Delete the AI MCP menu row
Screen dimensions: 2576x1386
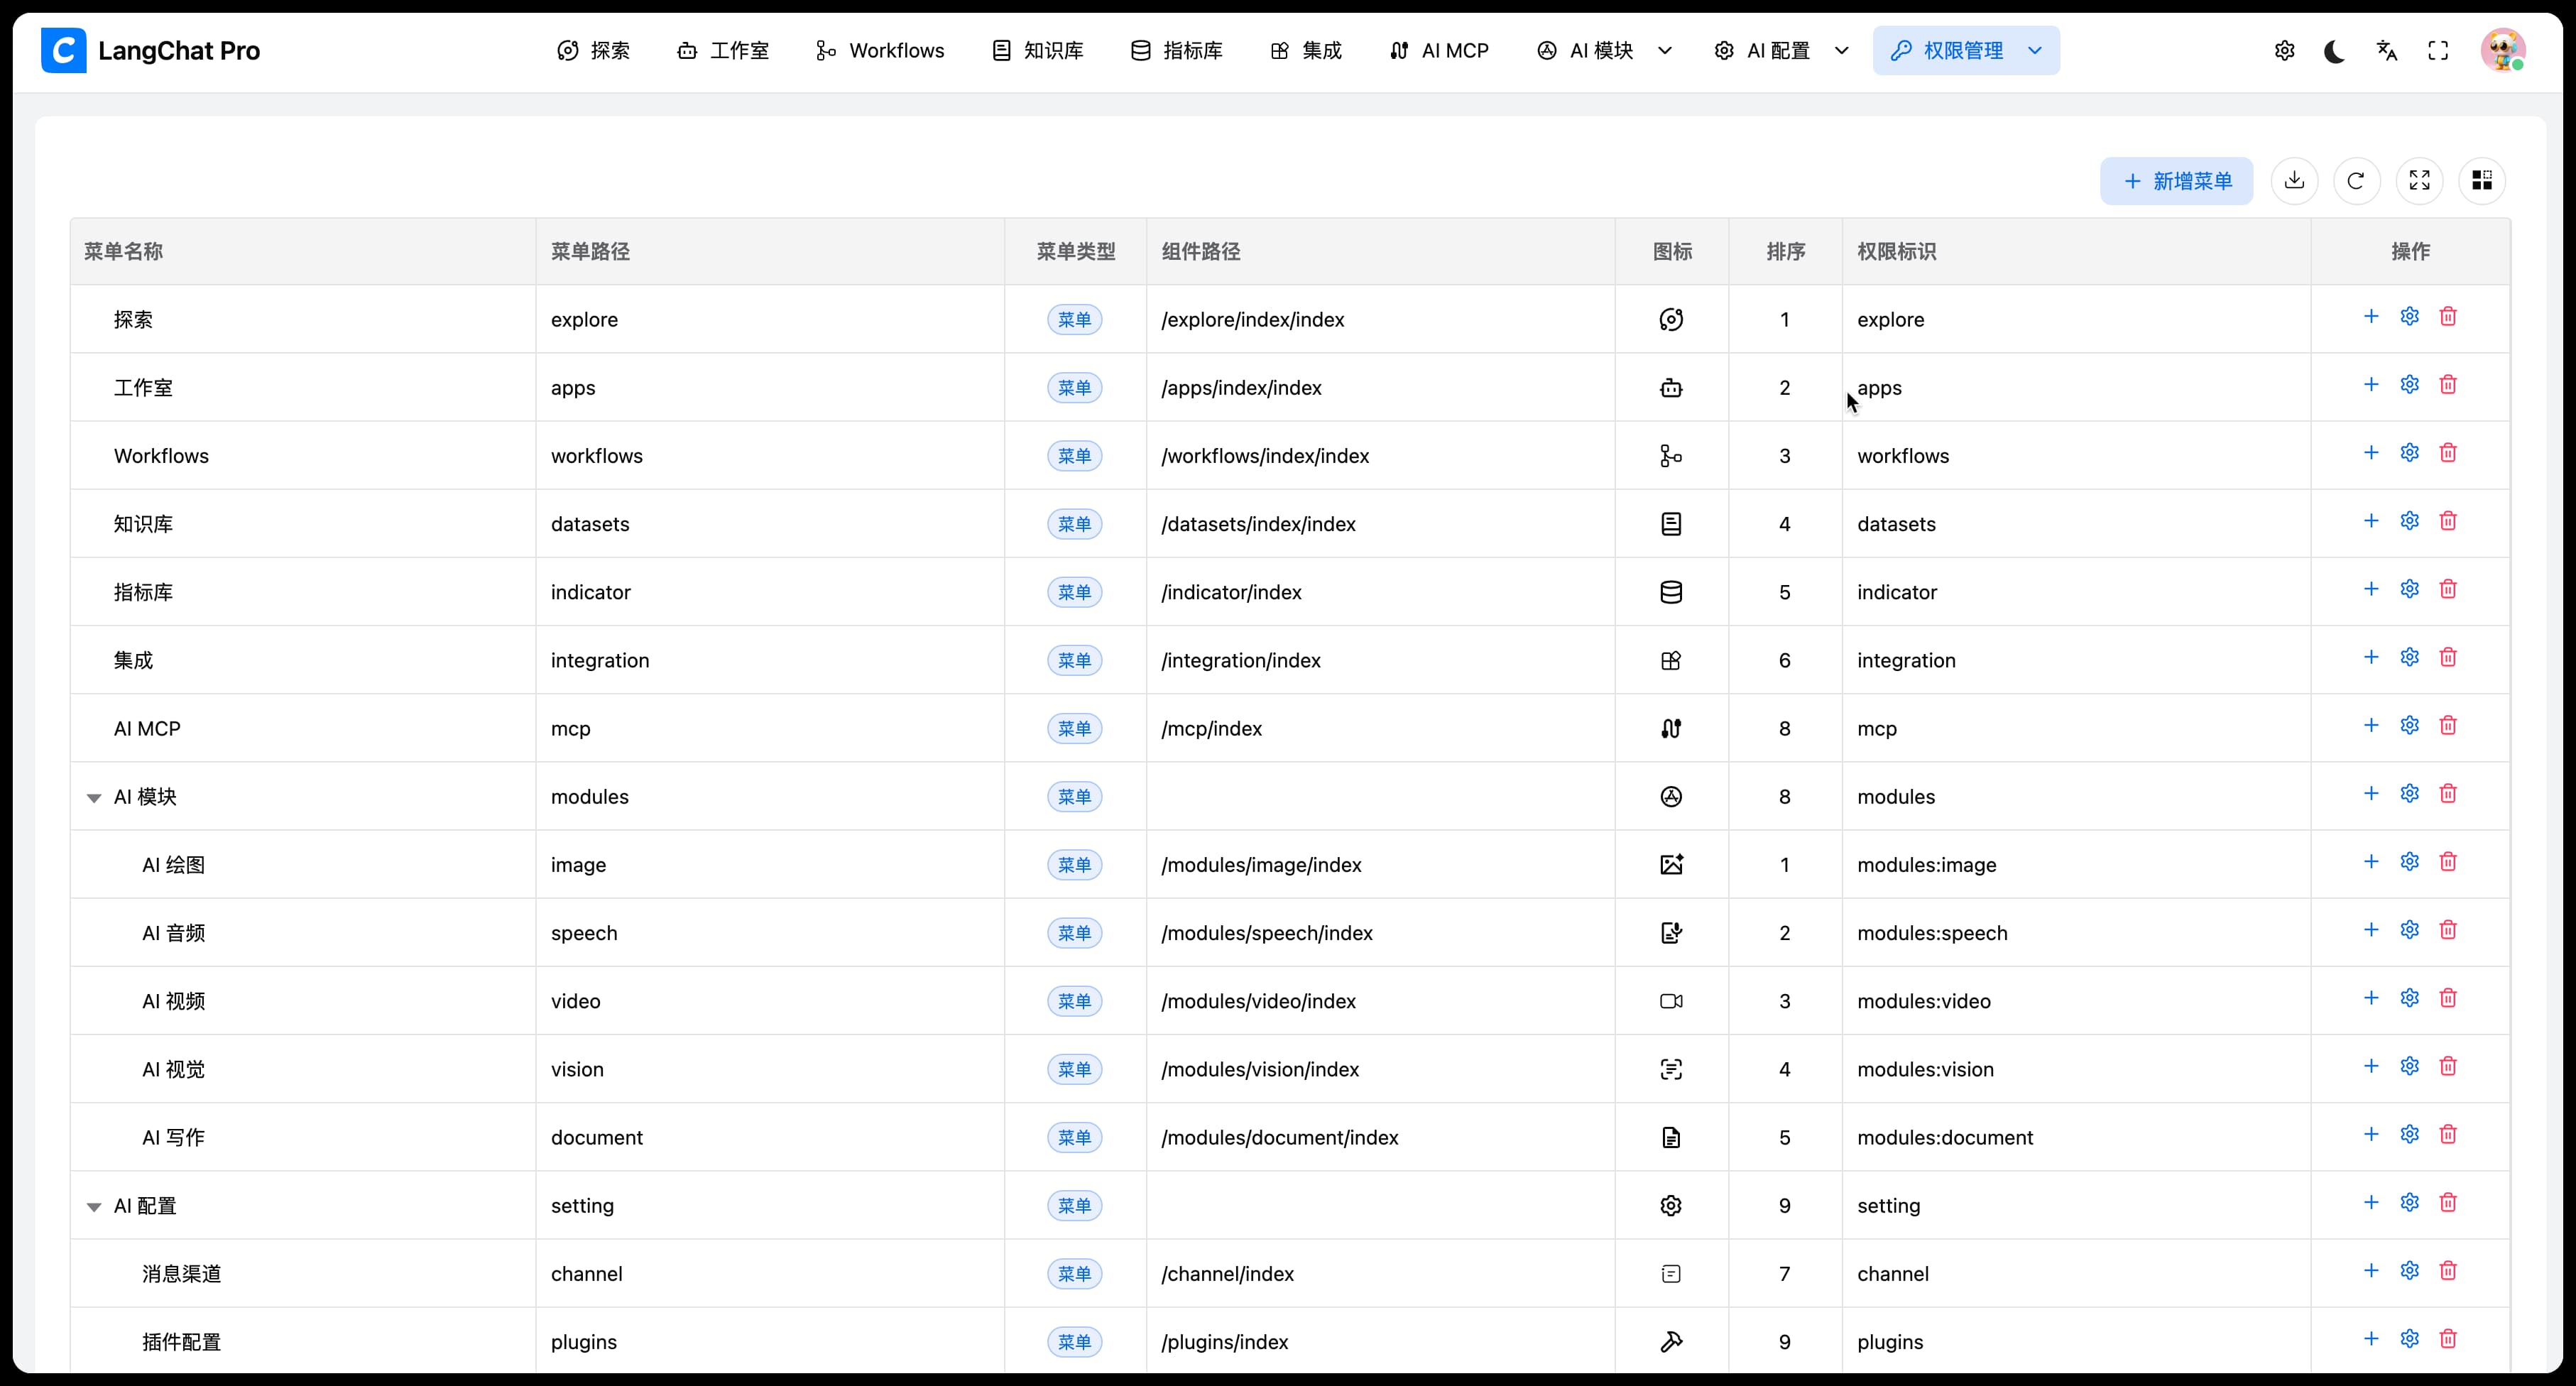[x=2448, y=725]
